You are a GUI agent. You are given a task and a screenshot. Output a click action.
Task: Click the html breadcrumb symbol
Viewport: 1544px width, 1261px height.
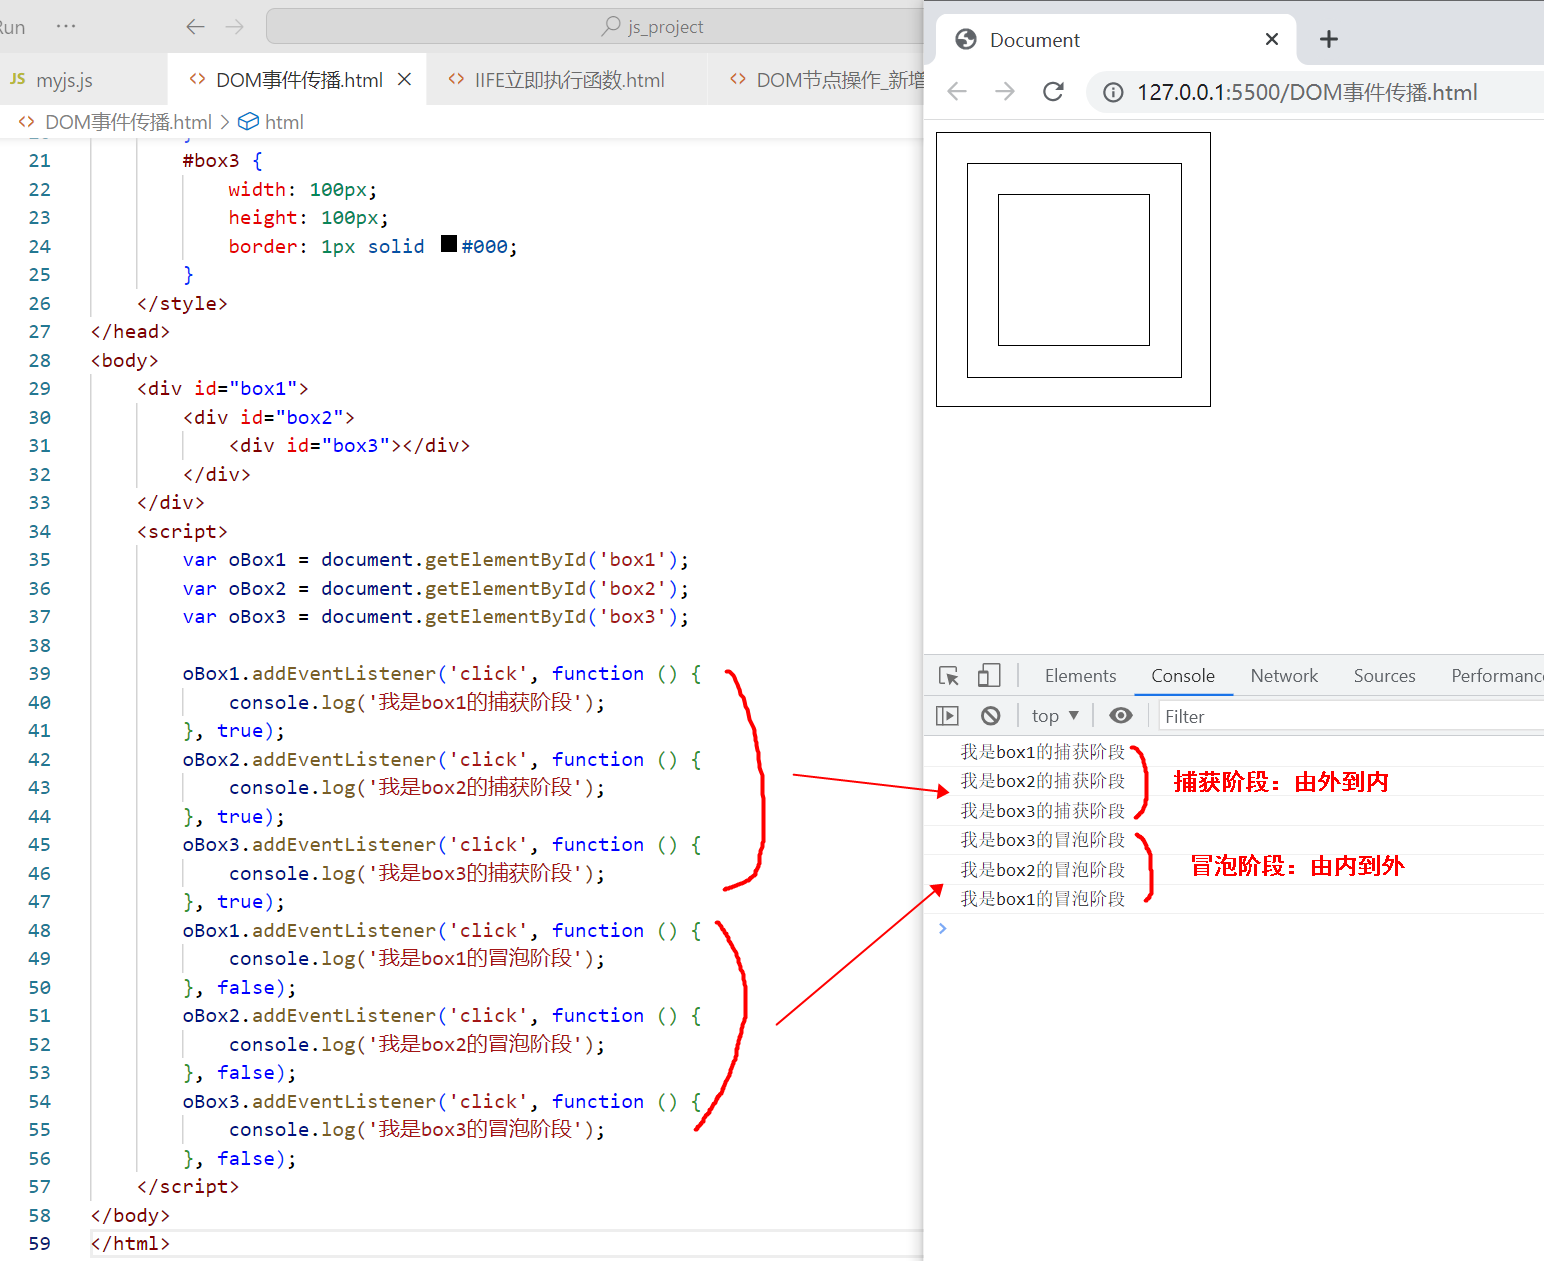(x=284, y=122)
